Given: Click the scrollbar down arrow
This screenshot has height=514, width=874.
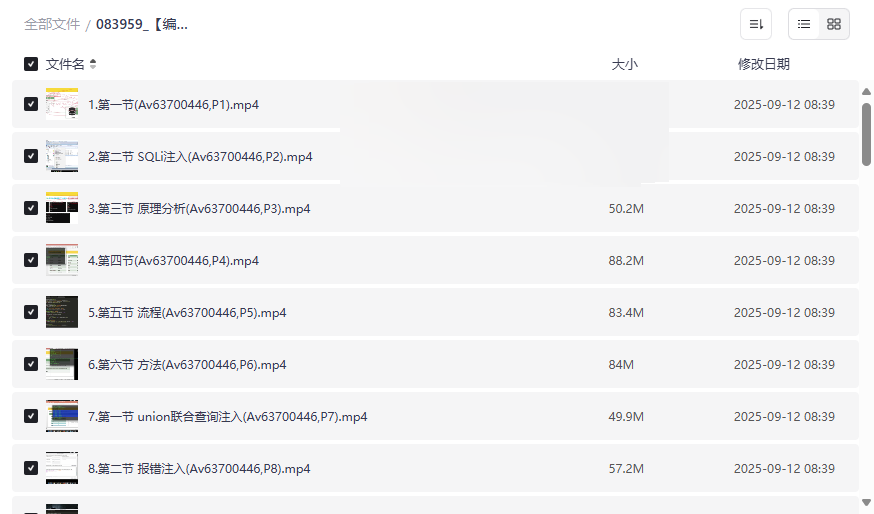Looking at the screenshot, I should tap(866, 502).
